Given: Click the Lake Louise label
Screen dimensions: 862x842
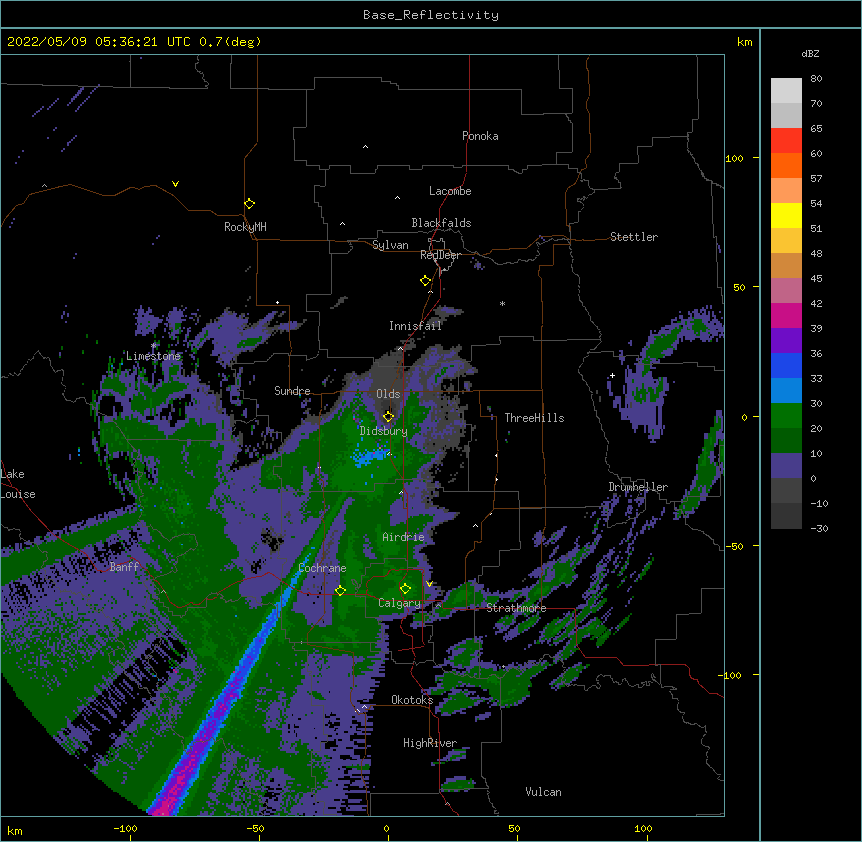Looking at the screenshot, I should point(18,484).
